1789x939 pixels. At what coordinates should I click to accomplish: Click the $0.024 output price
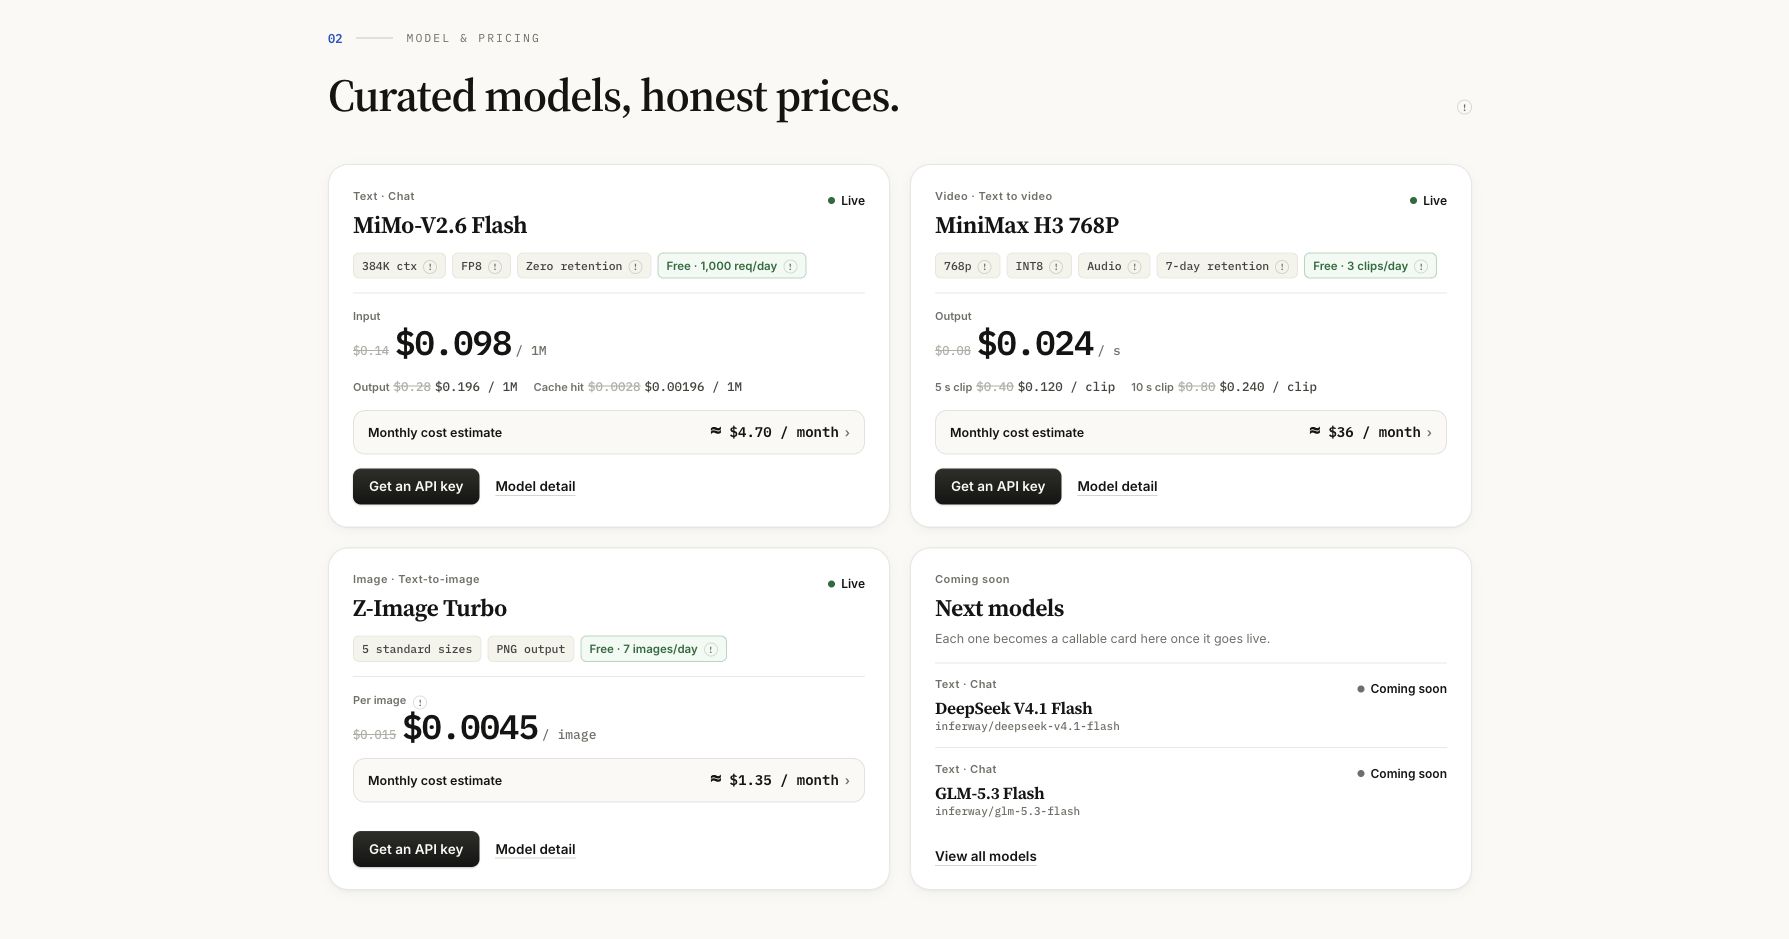[x=1035, y=343]
